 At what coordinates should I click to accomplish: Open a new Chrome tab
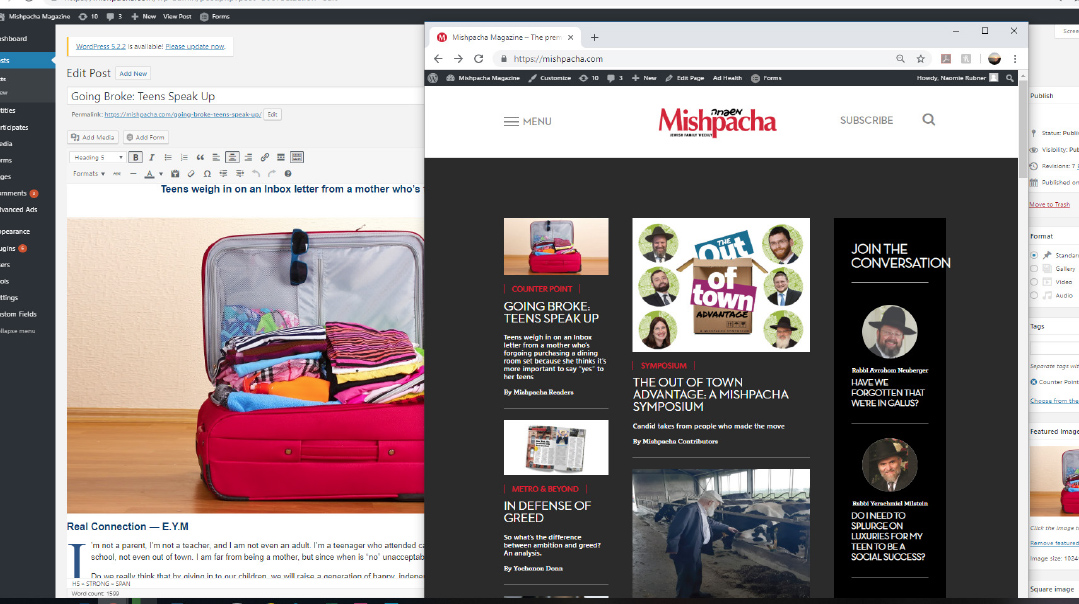point(595,37)
